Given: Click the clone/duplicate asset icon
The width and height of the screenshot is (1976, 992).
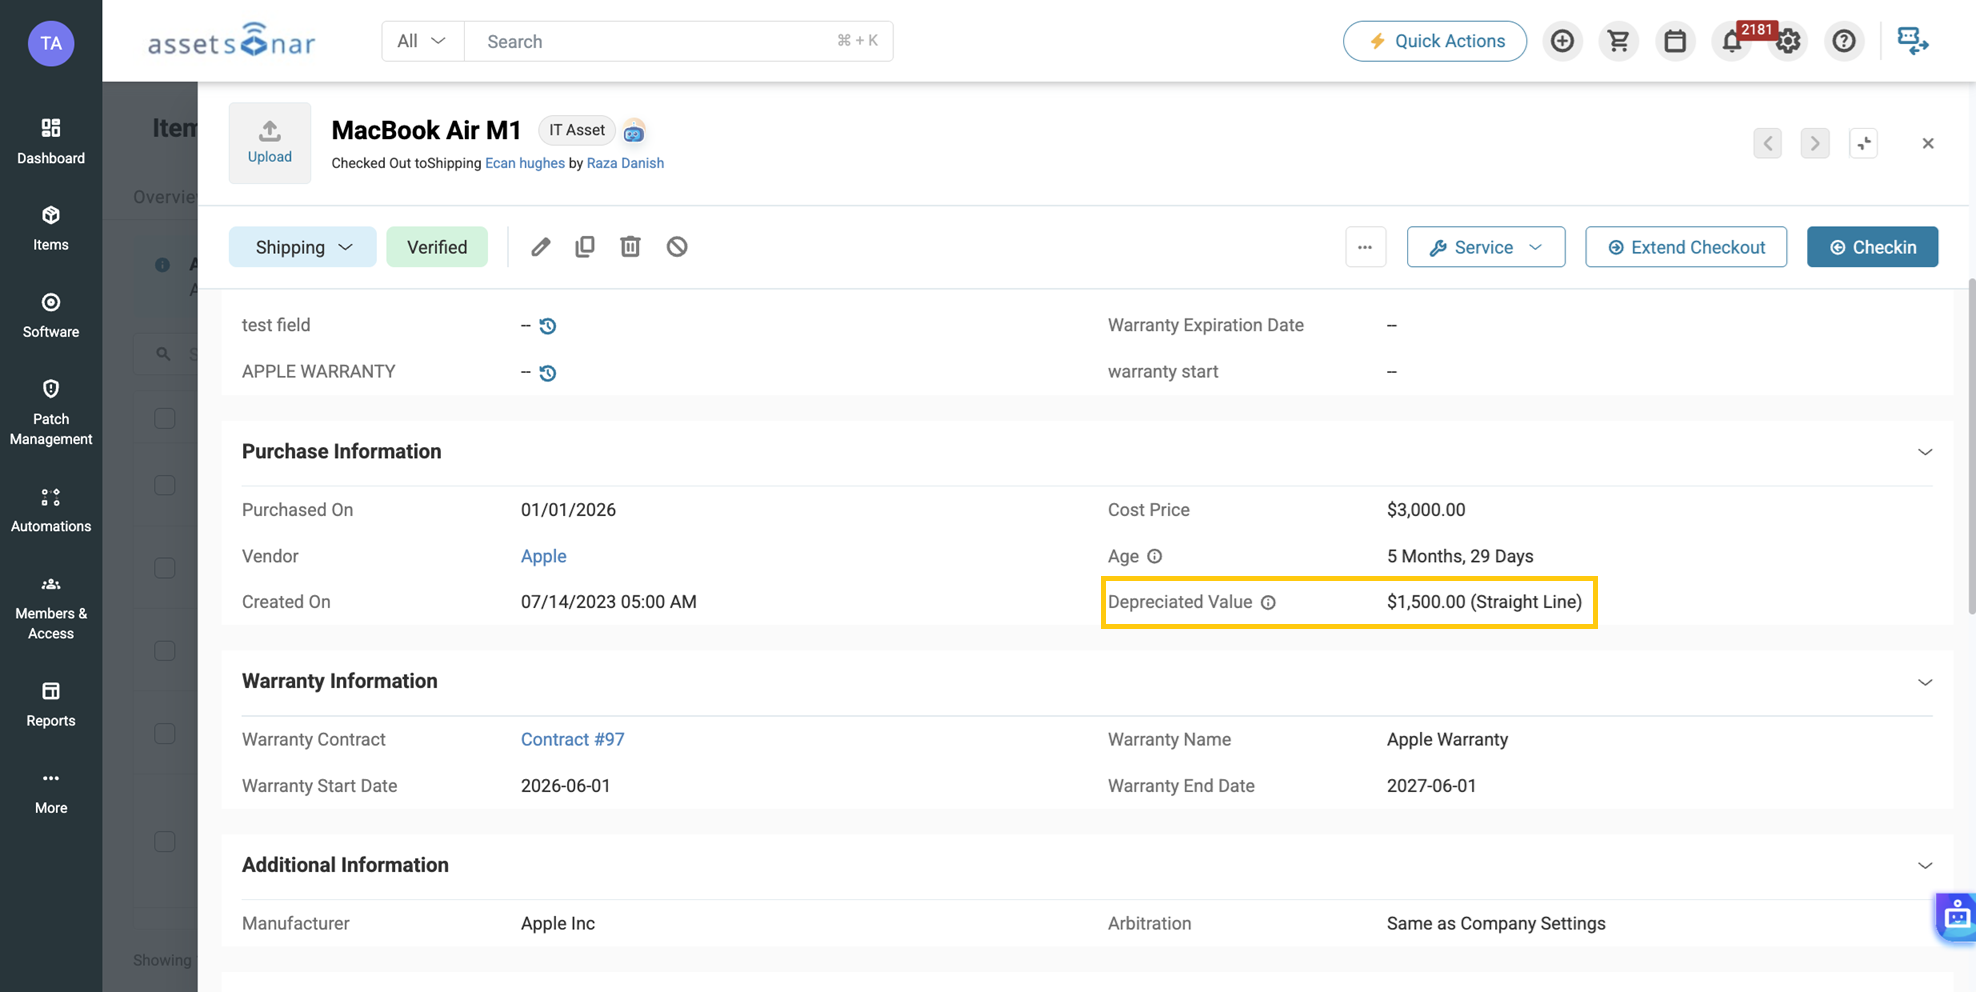Looking at the screenshot, I should tap(585, 247).
